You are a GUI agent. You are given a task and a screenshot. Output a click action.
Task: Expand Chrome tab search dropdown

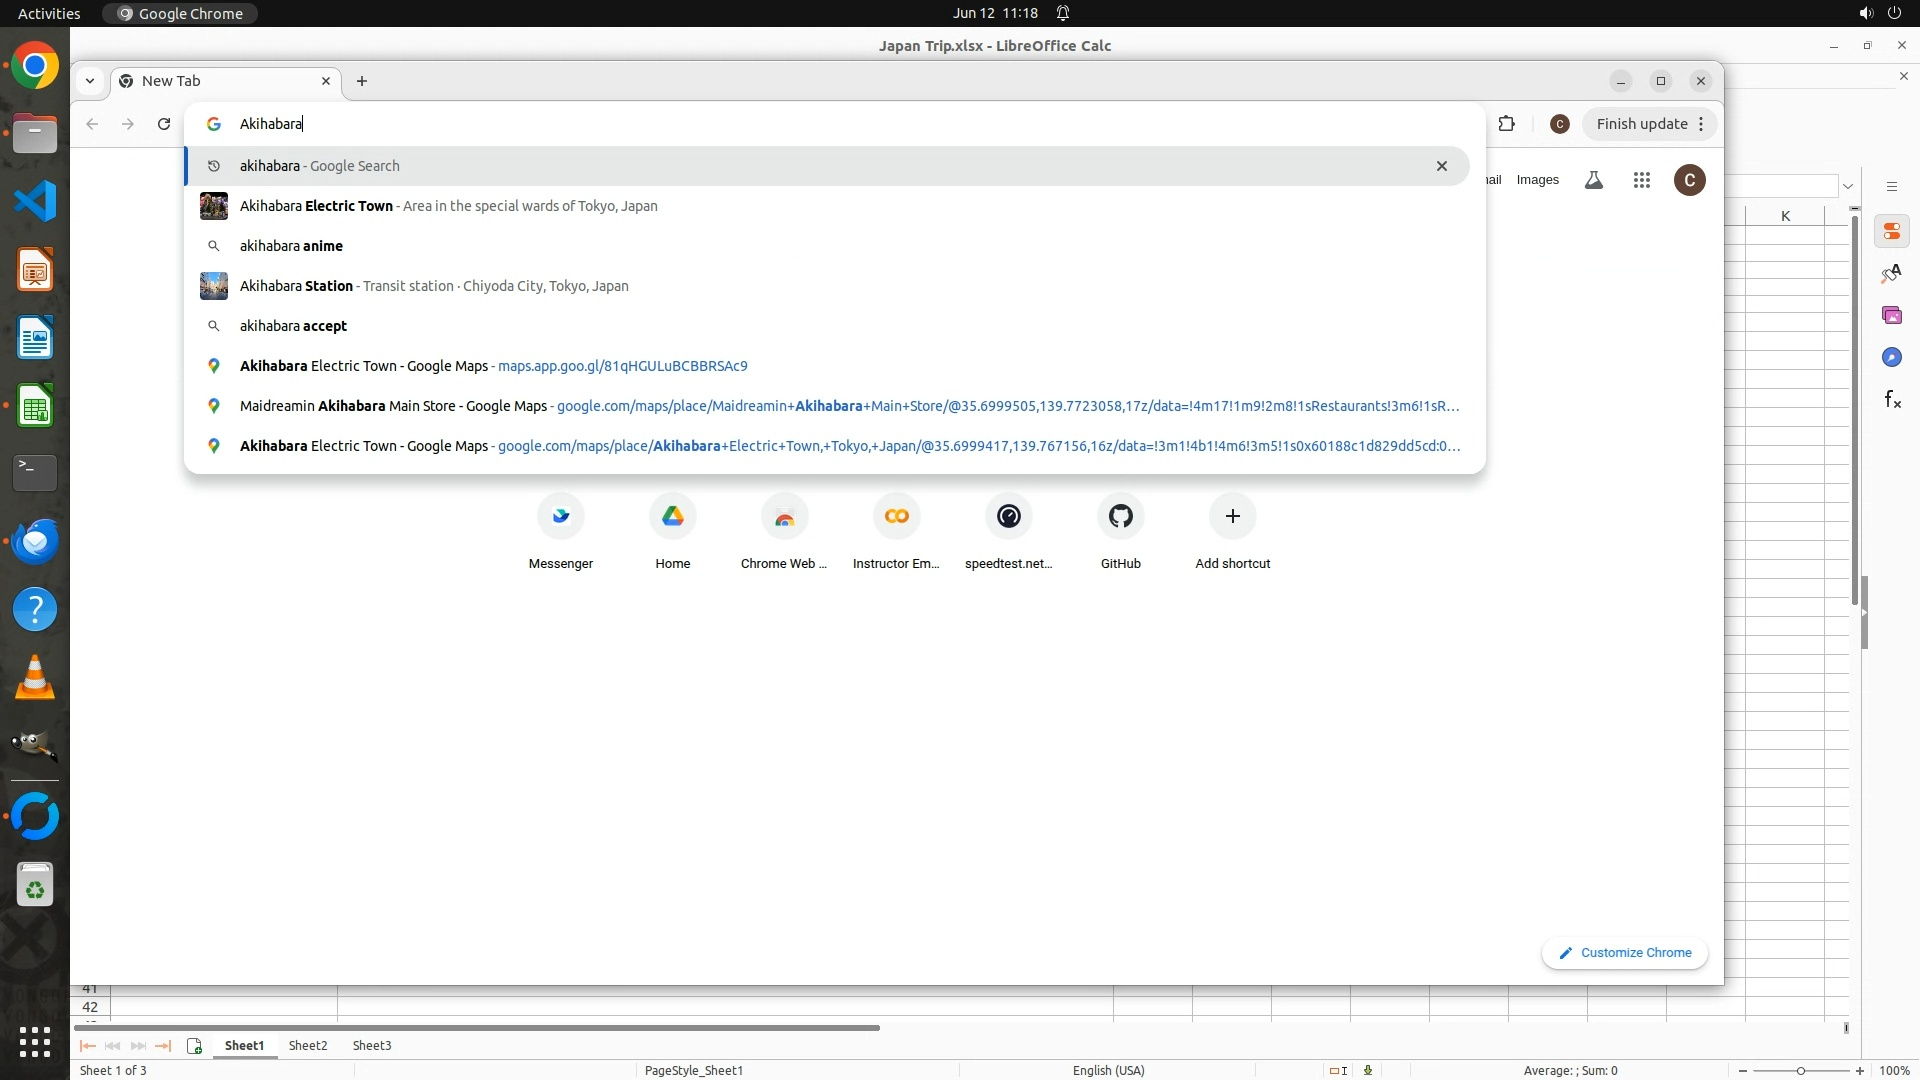click(90, 81)
